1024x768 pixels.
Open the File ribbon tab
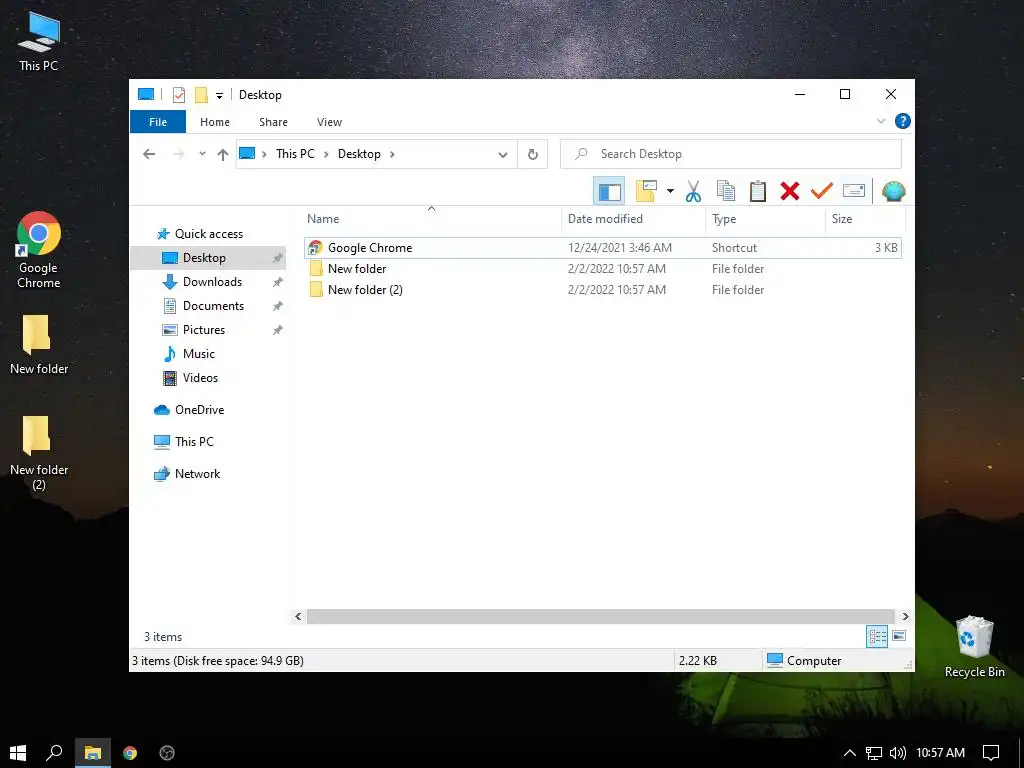(x=158, y=122)
